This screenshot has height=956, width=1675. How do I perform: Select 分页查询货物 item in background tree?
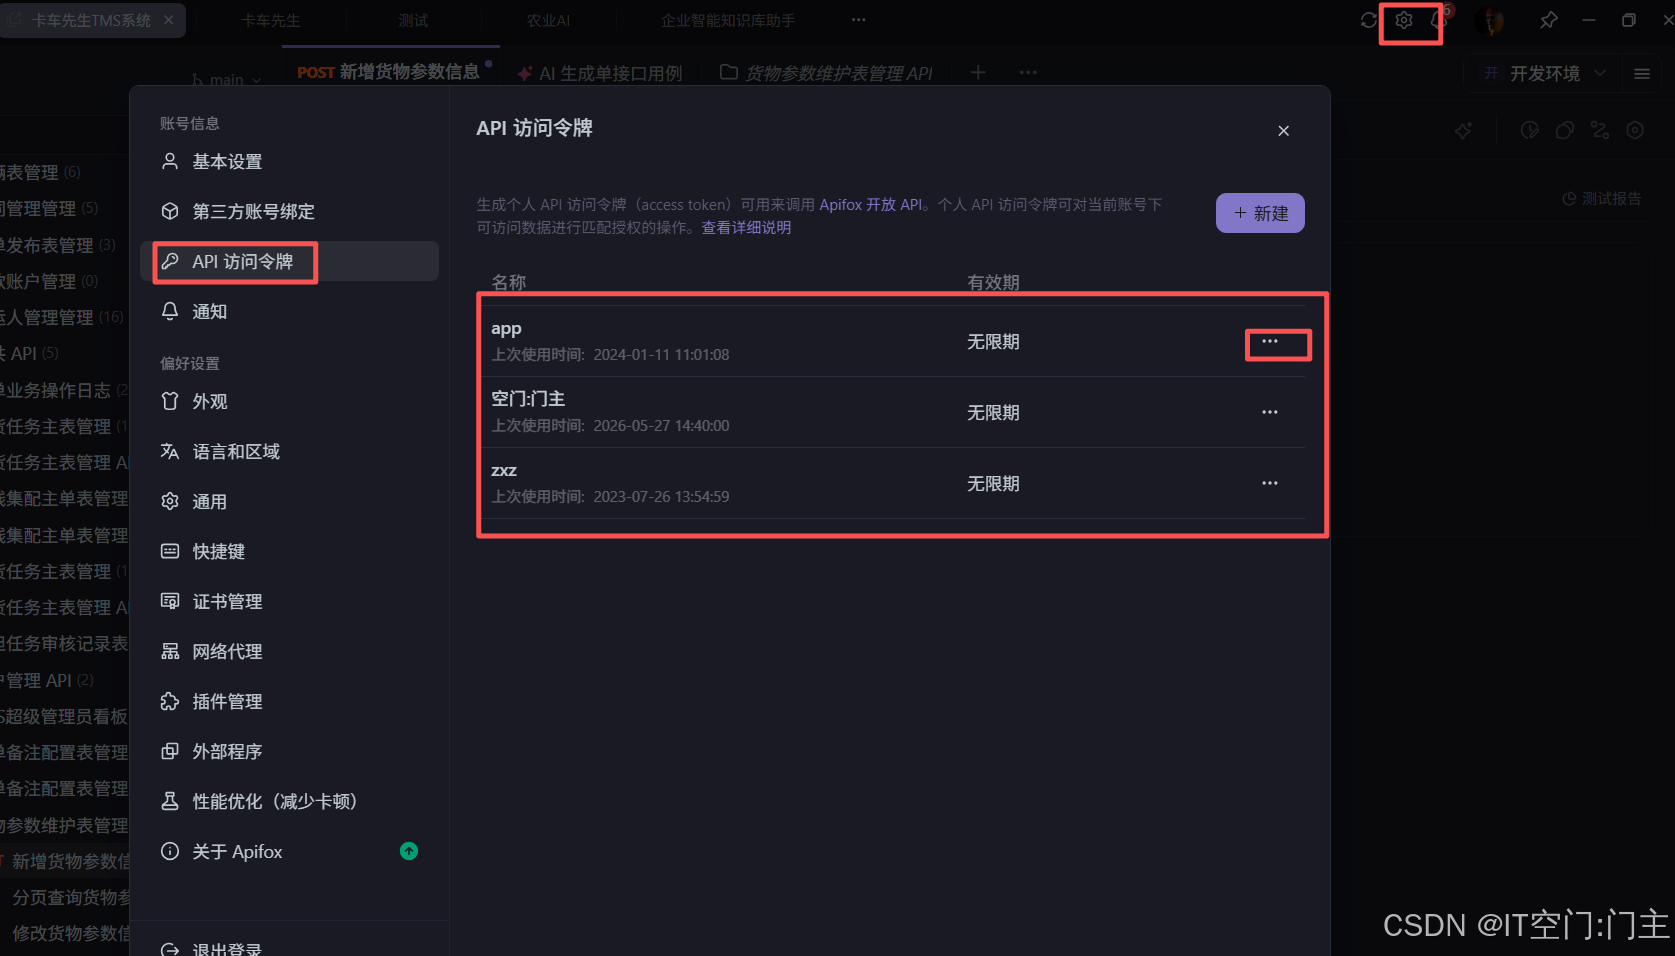coord(70,898)
